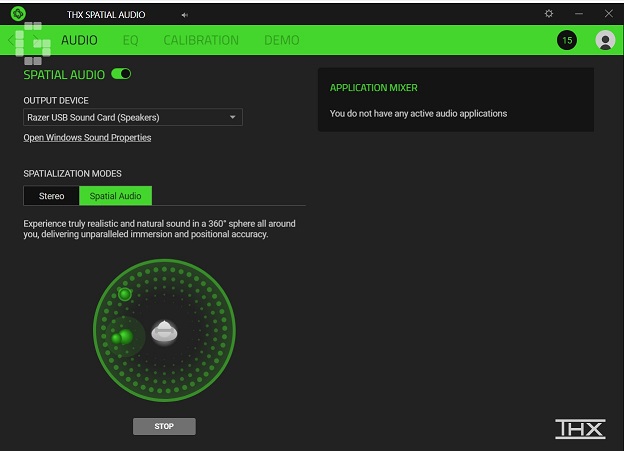Expand the Output Device dropdown arrow
This screenshot has height=451, width=624.
click(x=232, y=117)
